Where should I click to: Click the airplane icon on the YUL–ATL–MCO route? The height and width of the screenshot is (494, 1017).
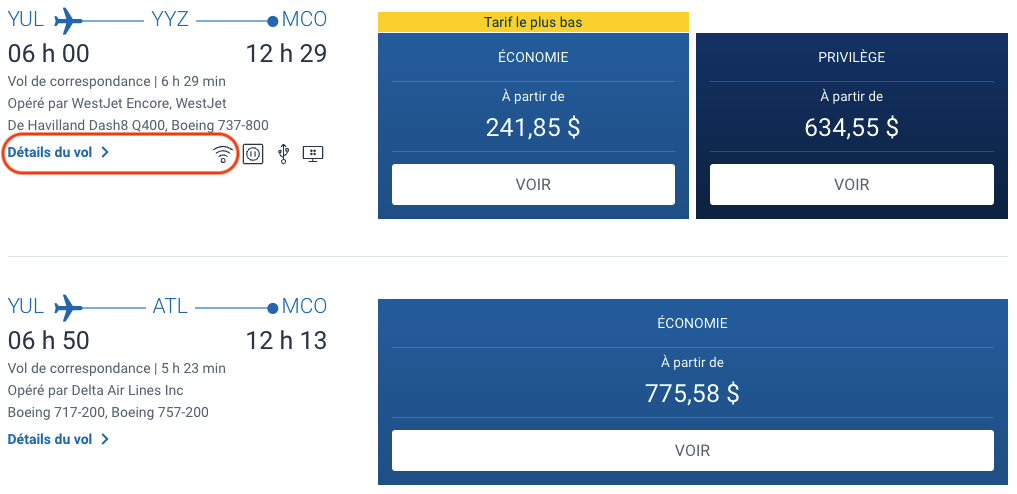[68, 306]
